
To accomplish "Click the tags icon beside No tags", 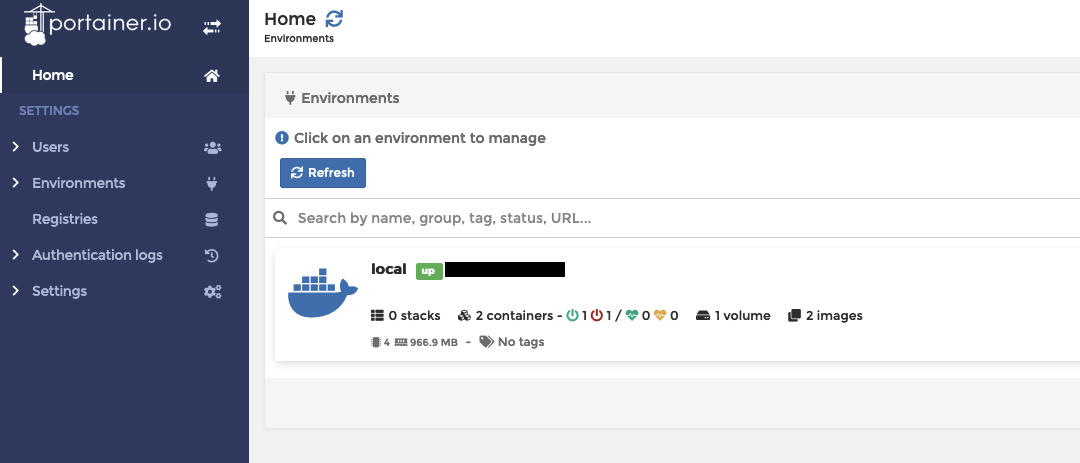I will click(x=487, y=342).
